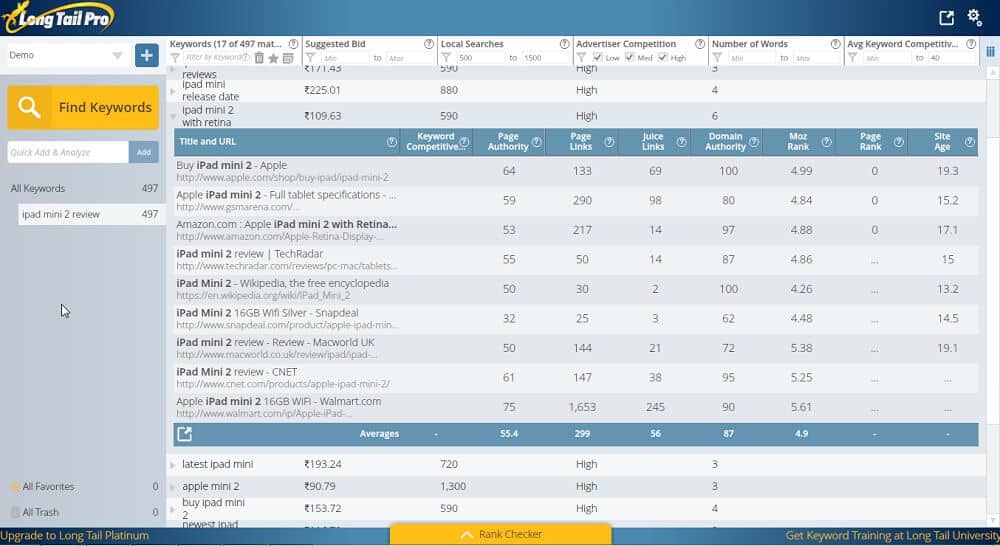1000x546 pixels.
Task: Open the Demo project dropdown
Action: pyautogui.click(x=66, y=55)
